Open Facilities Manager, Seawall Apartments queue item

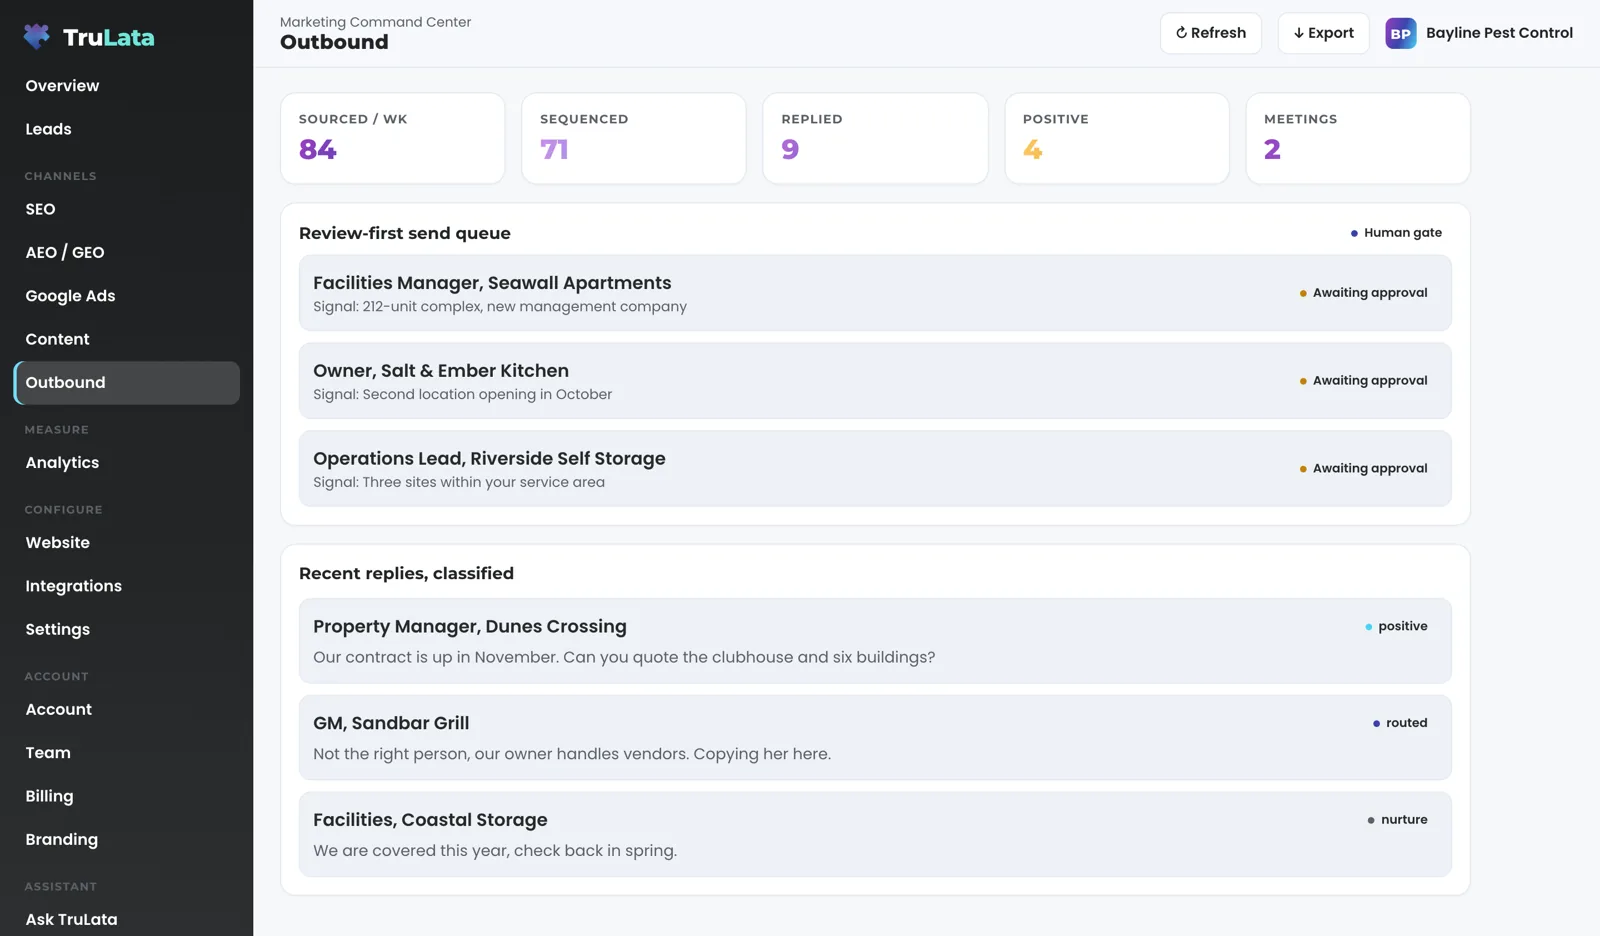pos(875,293)
